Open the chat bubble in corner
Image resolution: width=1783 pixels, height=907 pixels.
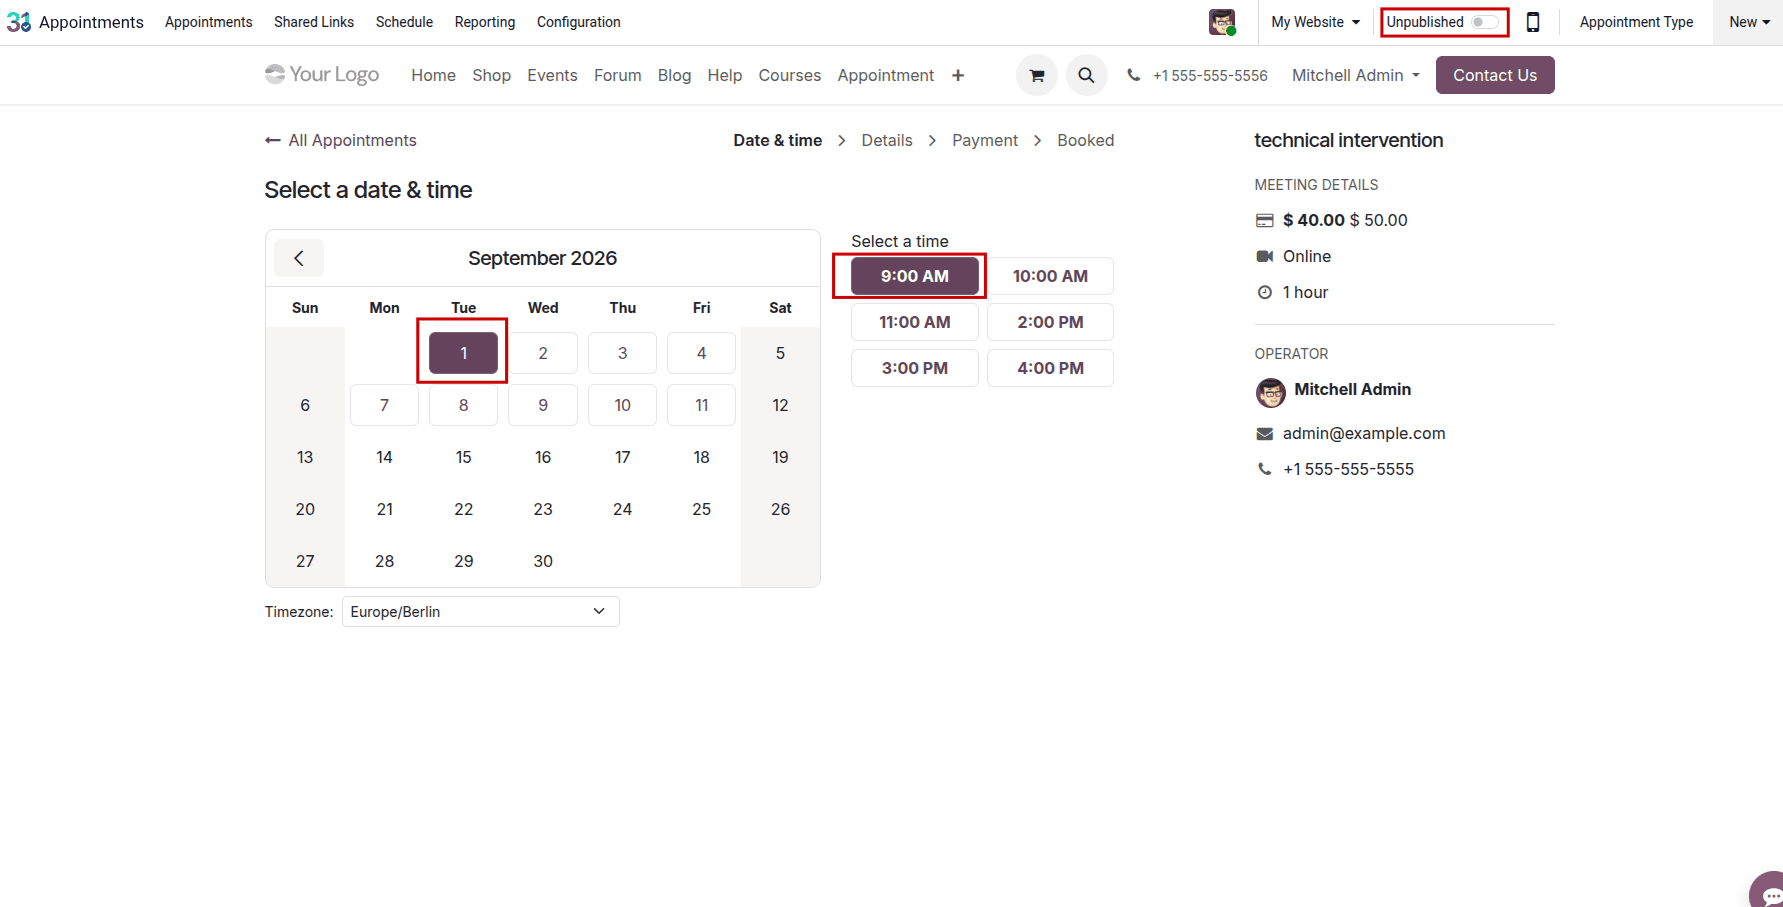pos(1768,890)
